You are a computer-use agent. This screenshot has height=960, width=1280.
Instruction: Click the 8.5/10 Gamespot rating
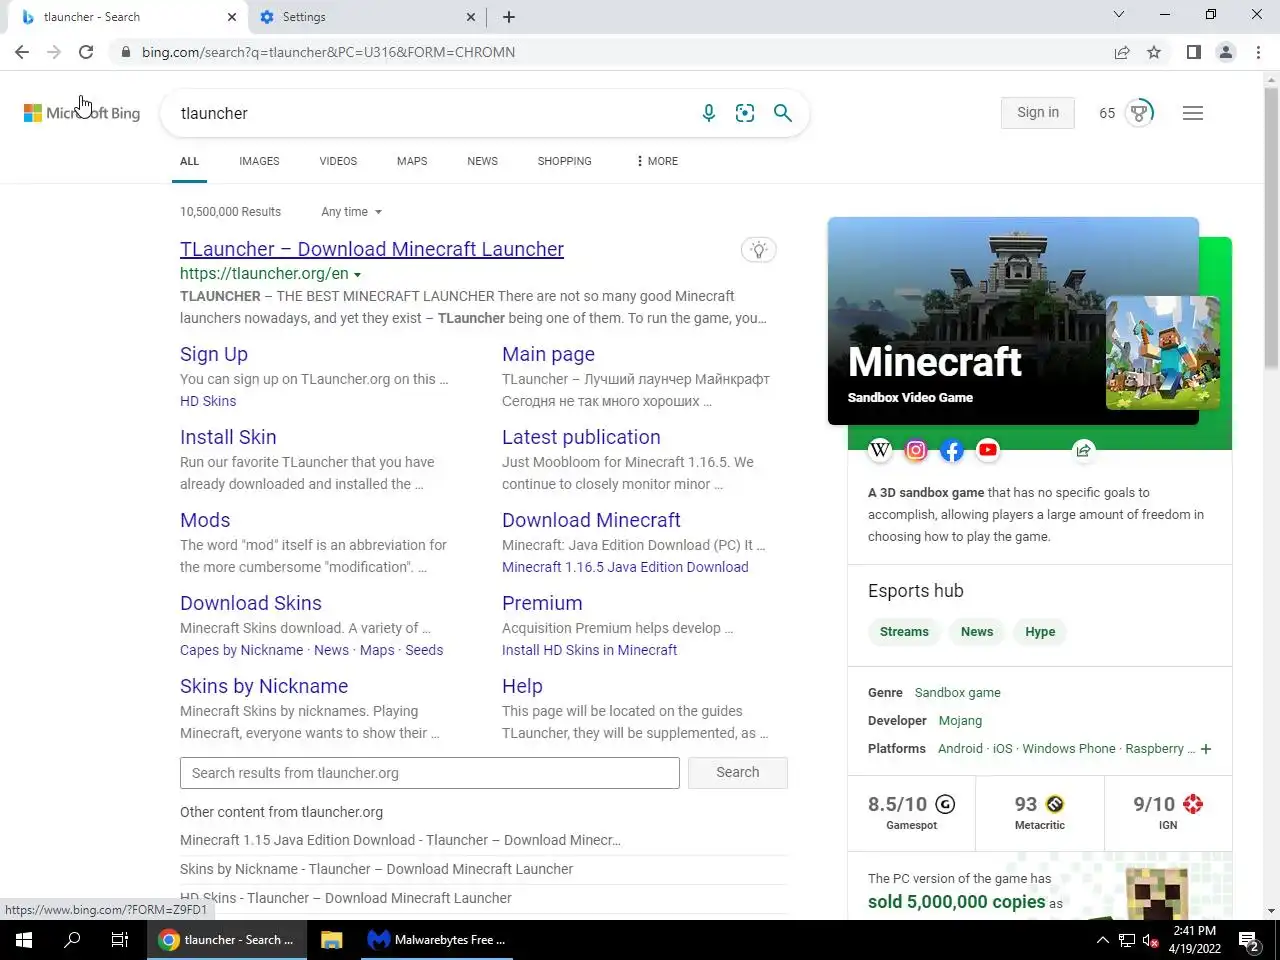pyautogui.click(x=911, y=813)
